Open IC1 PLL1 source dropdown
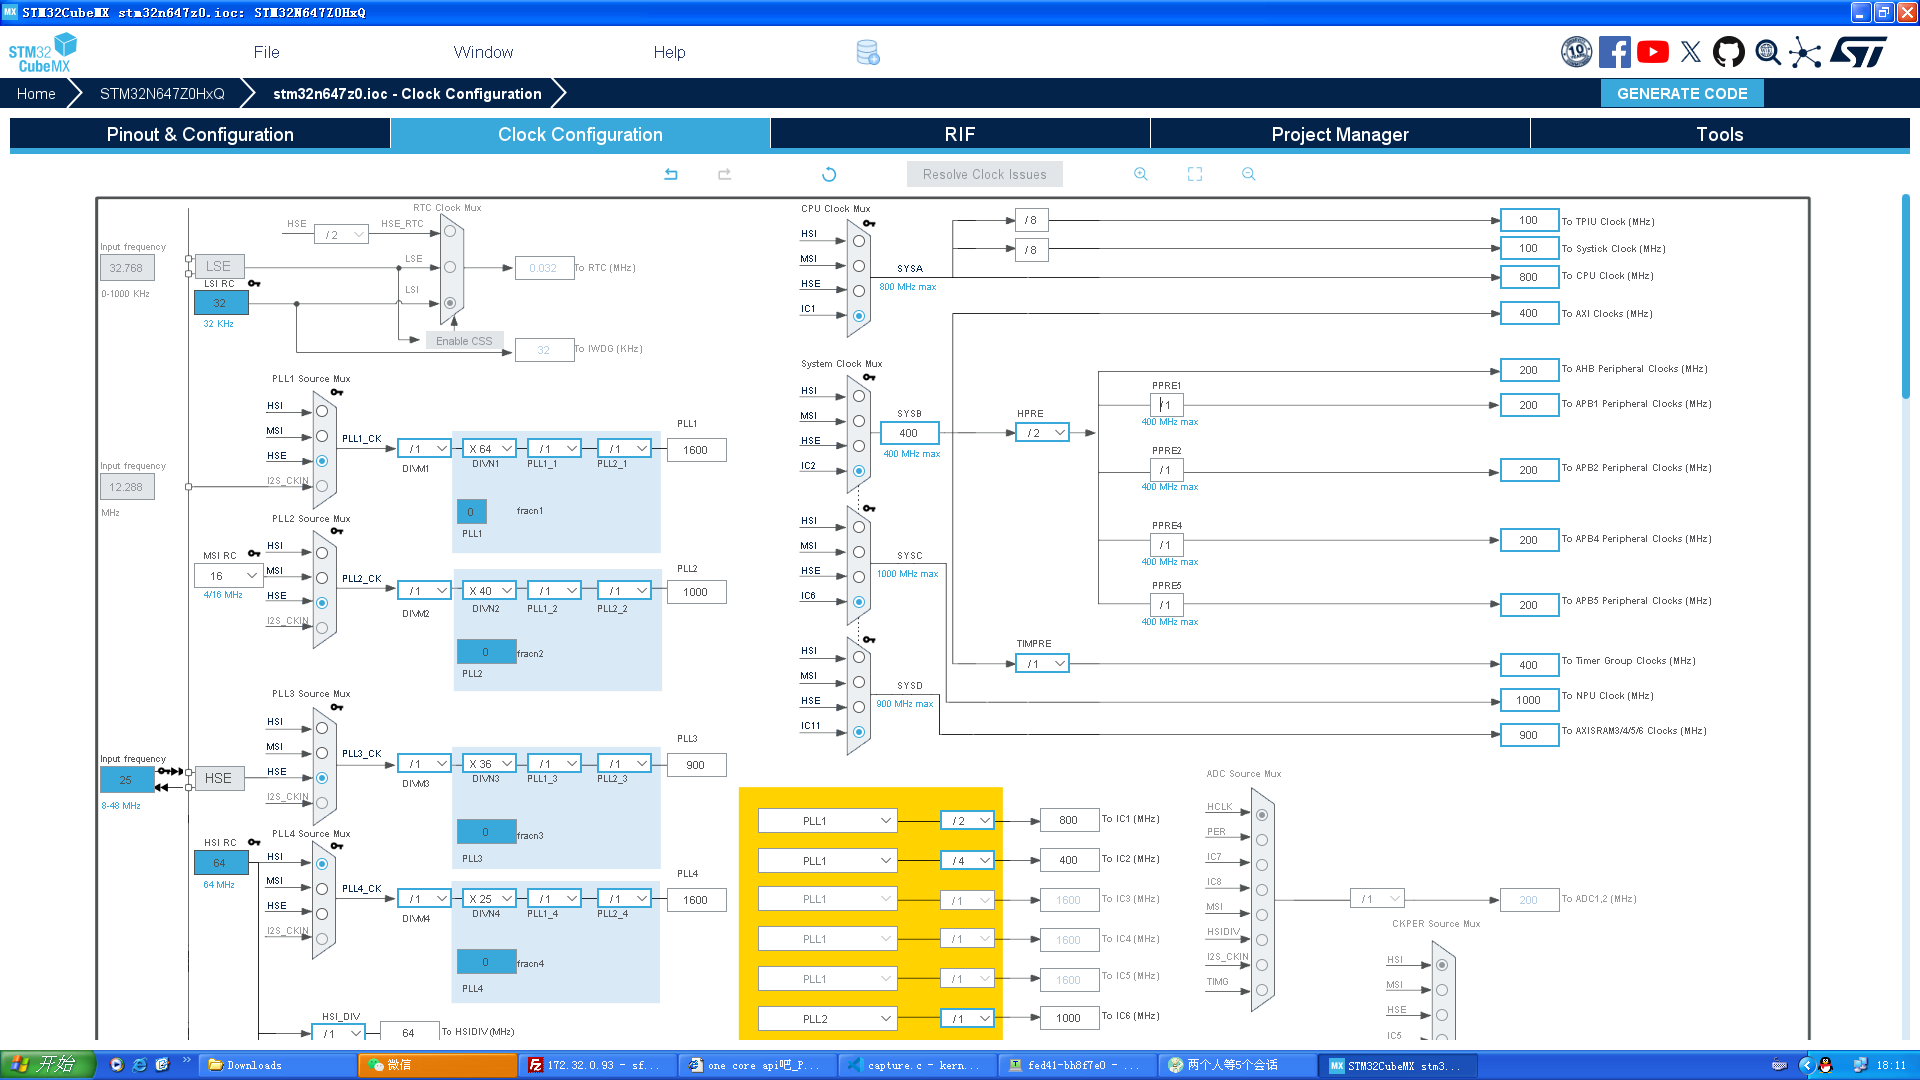 click(x=827, y=821)
